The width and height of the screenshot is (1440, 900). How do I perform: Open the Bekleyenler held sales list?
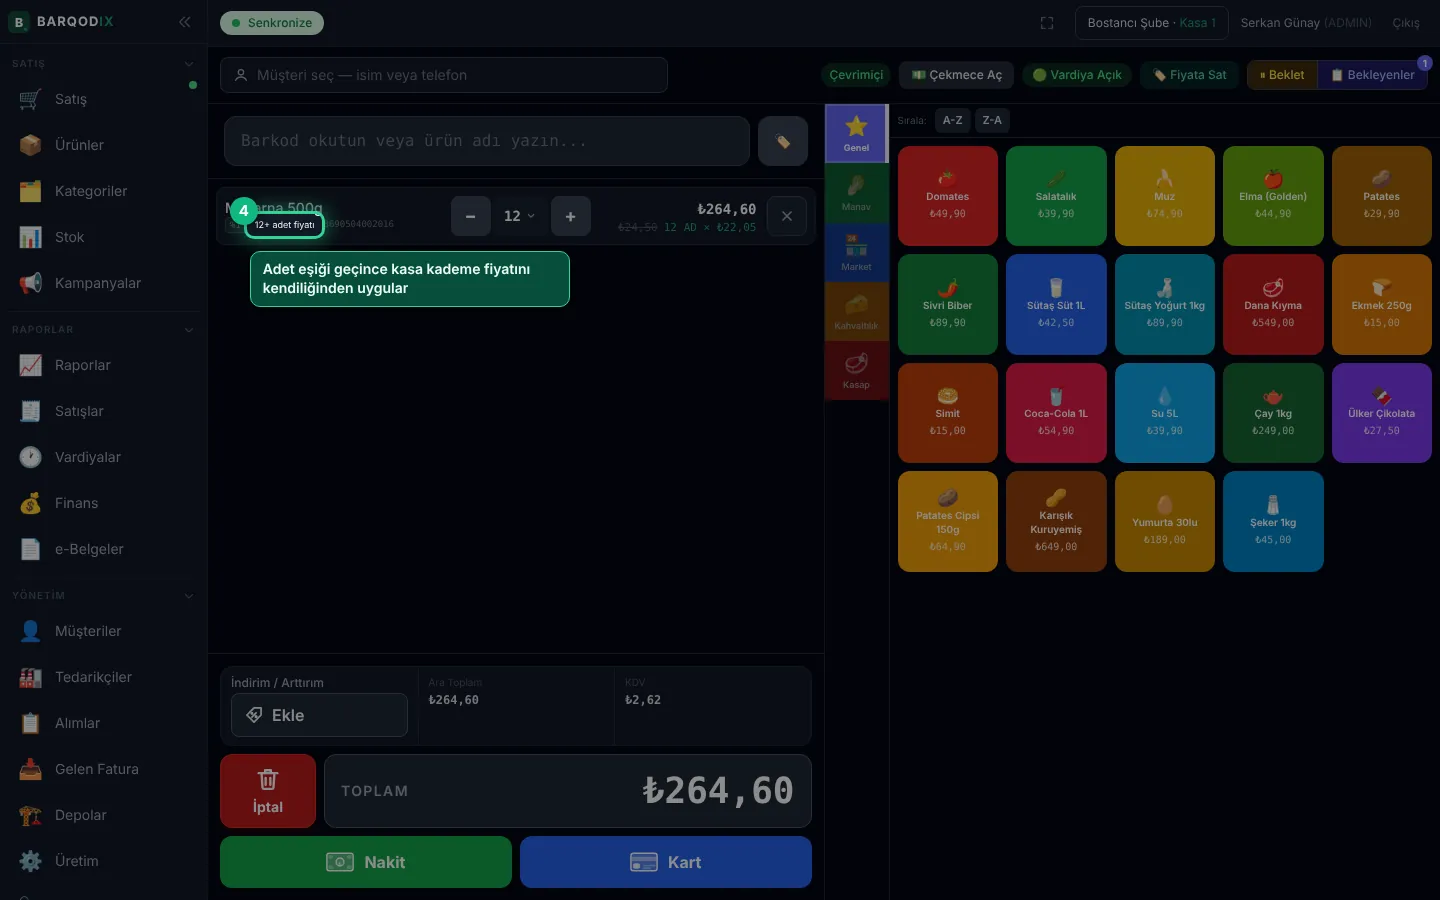tap(1372, 75)
